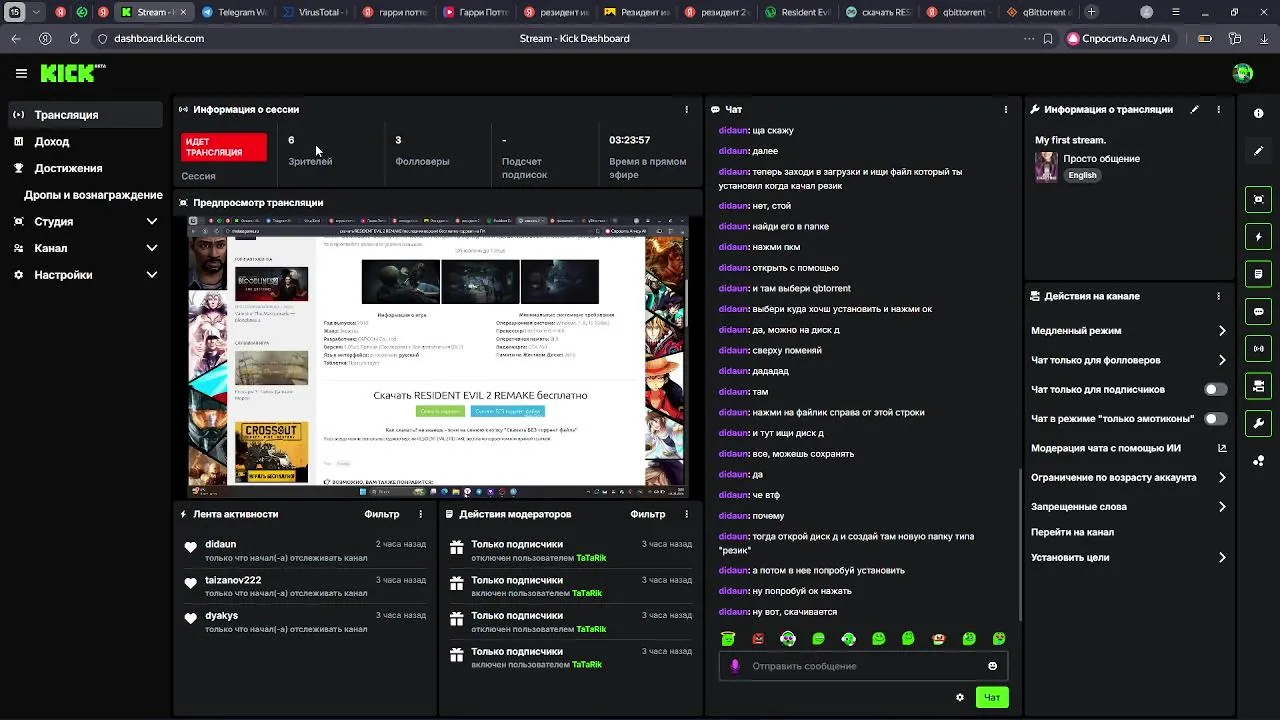Viewport: 1280px width, 720px height.
Task: Click the chat panel scrollbar
Action: point(1019,544)
